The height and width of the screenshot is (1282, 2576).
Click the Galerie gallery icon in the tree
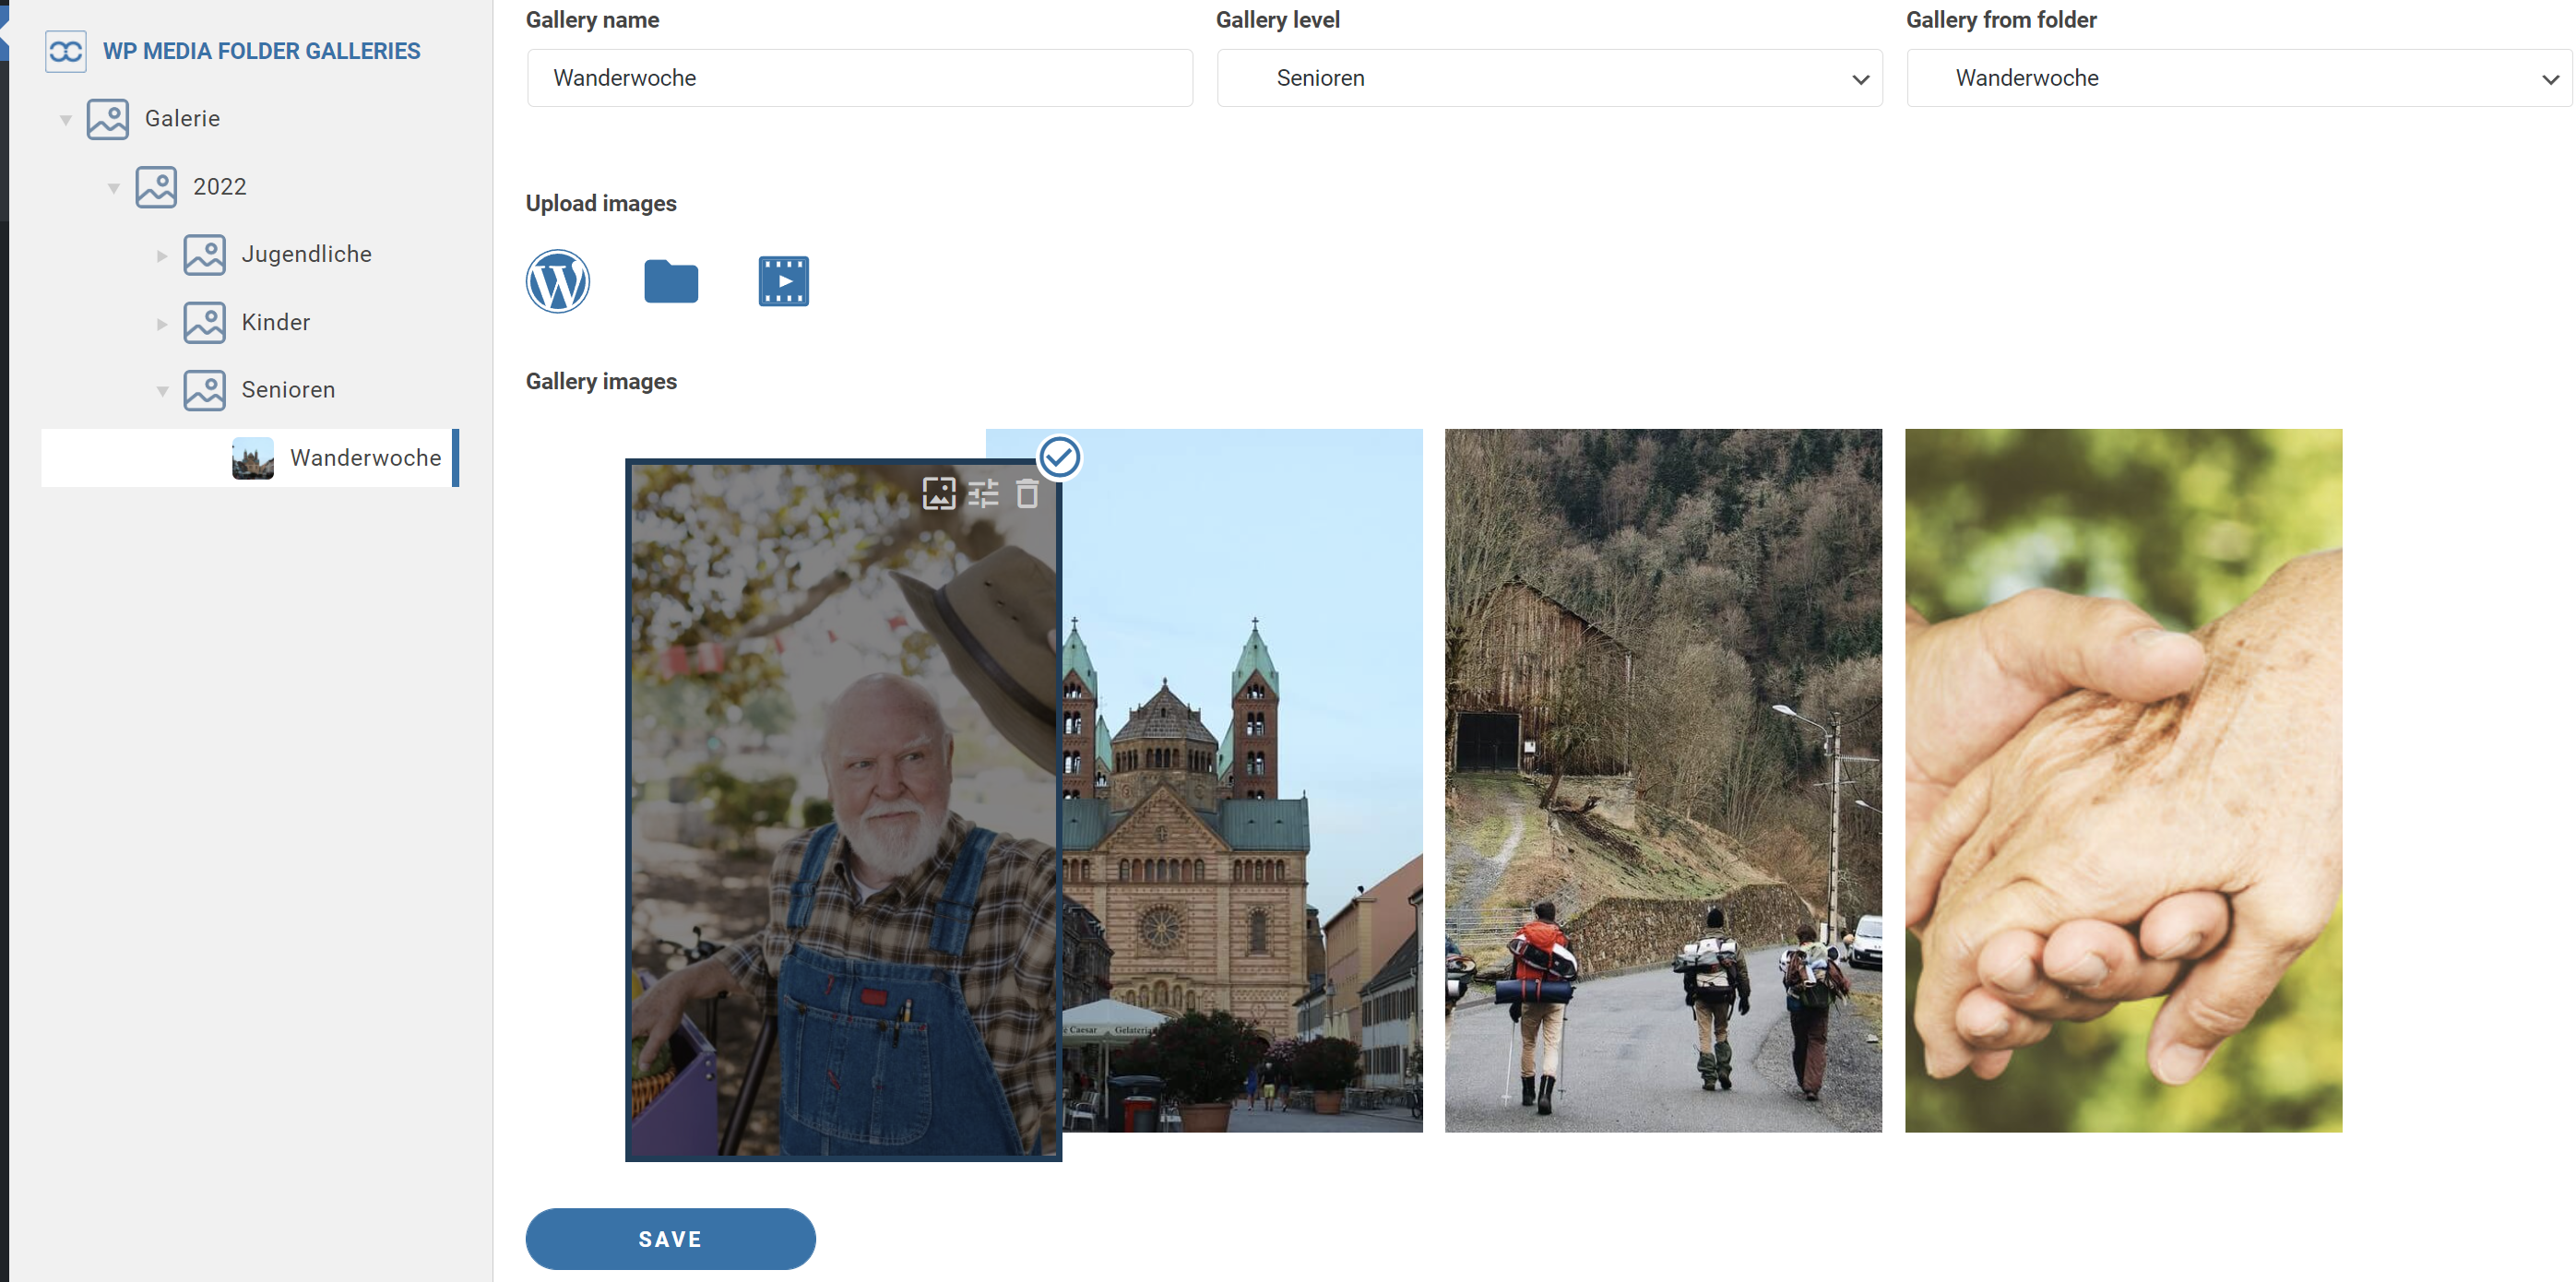108,119
